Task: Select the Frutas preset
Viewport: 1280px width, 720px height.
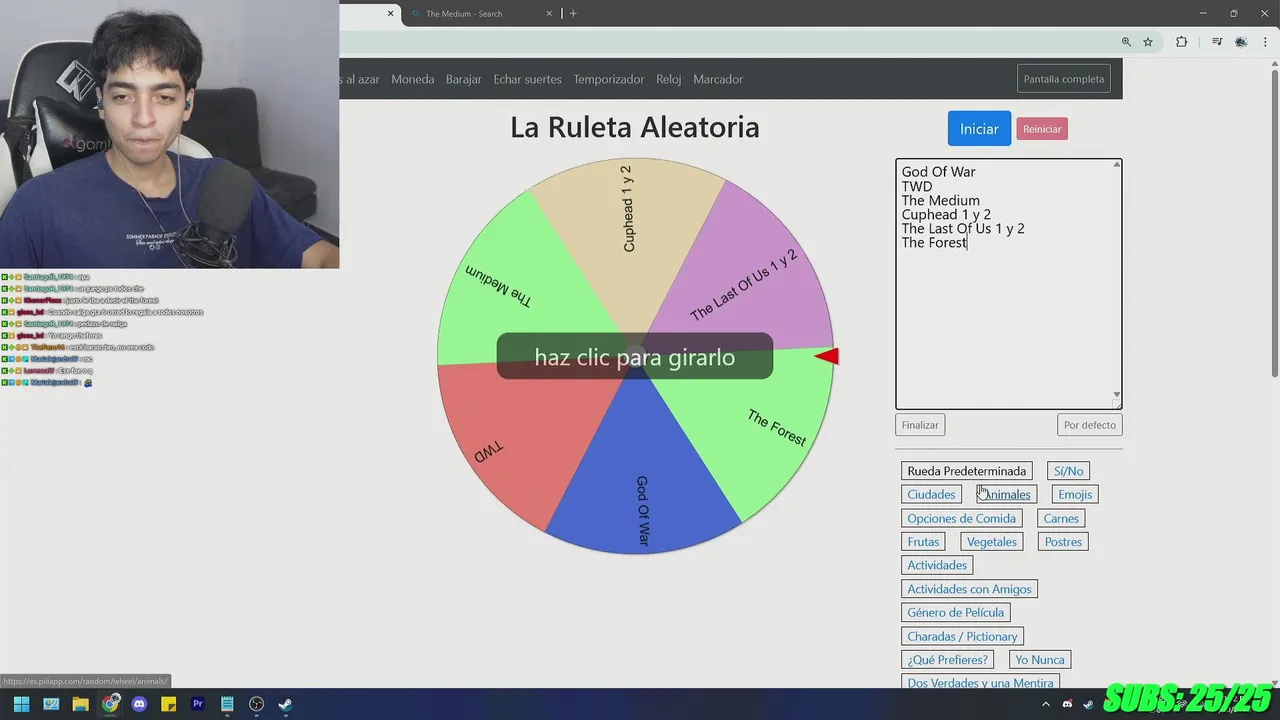Action: click(x=923, y=542)
